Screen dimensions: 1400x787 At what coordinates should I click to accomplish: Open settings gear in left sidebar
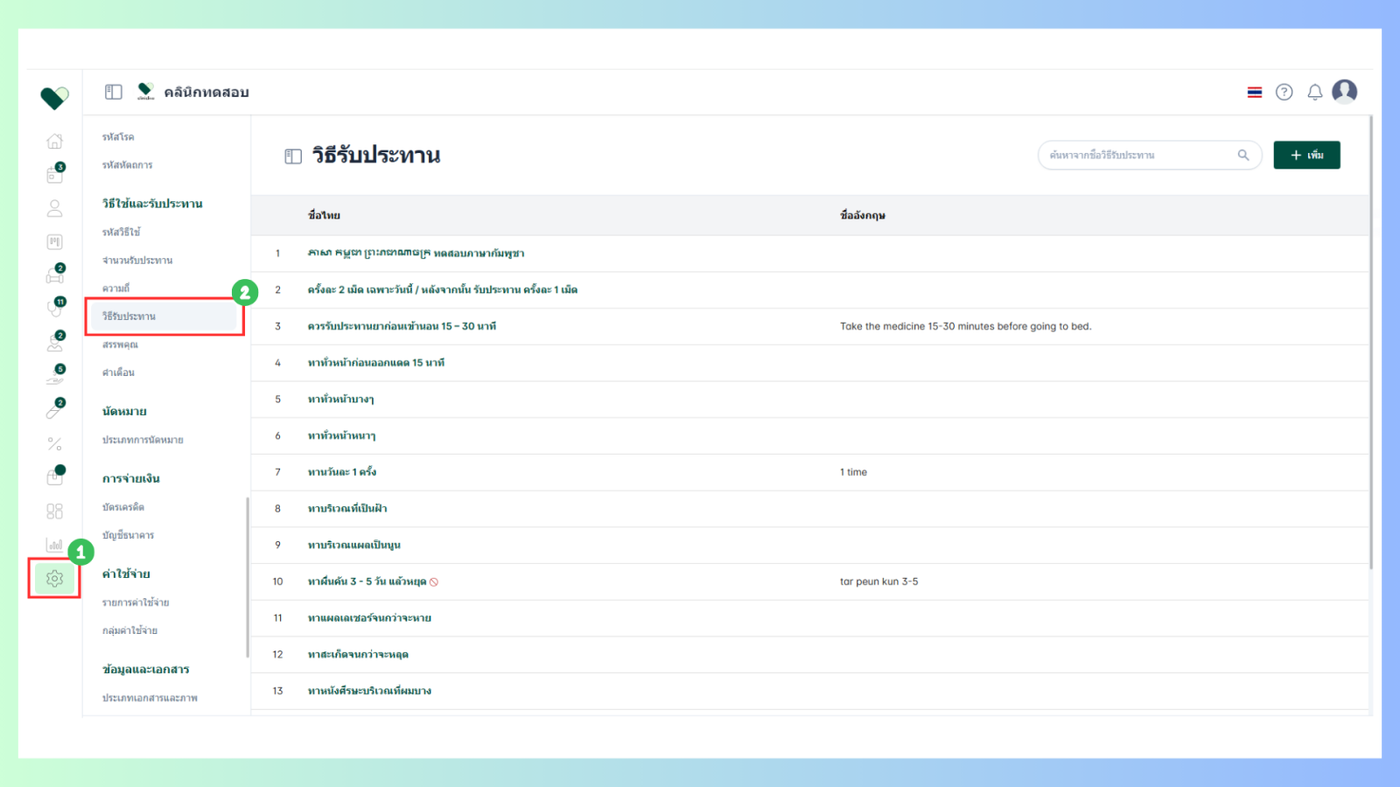coord(54,578)
